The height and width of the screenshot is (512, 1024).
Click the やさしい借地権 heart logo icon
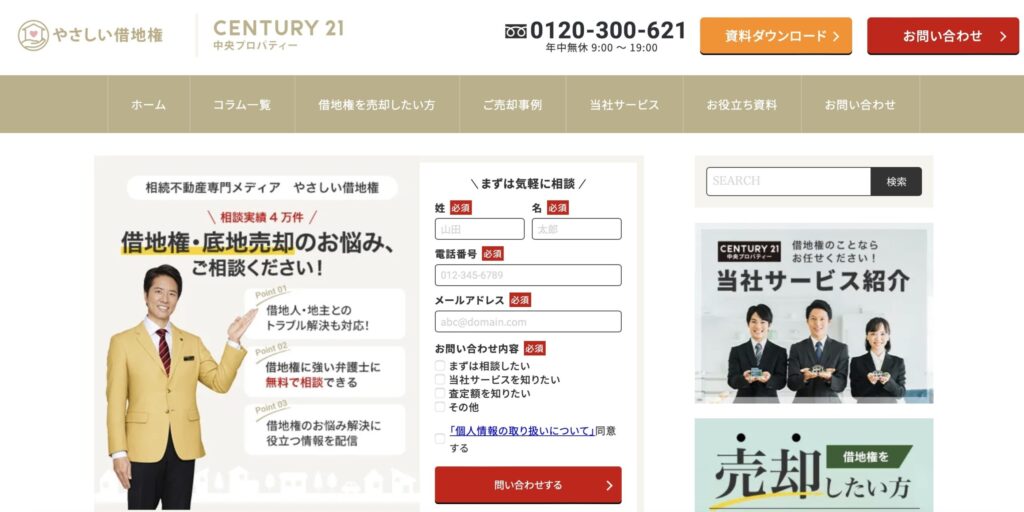[x=33, y=35]
